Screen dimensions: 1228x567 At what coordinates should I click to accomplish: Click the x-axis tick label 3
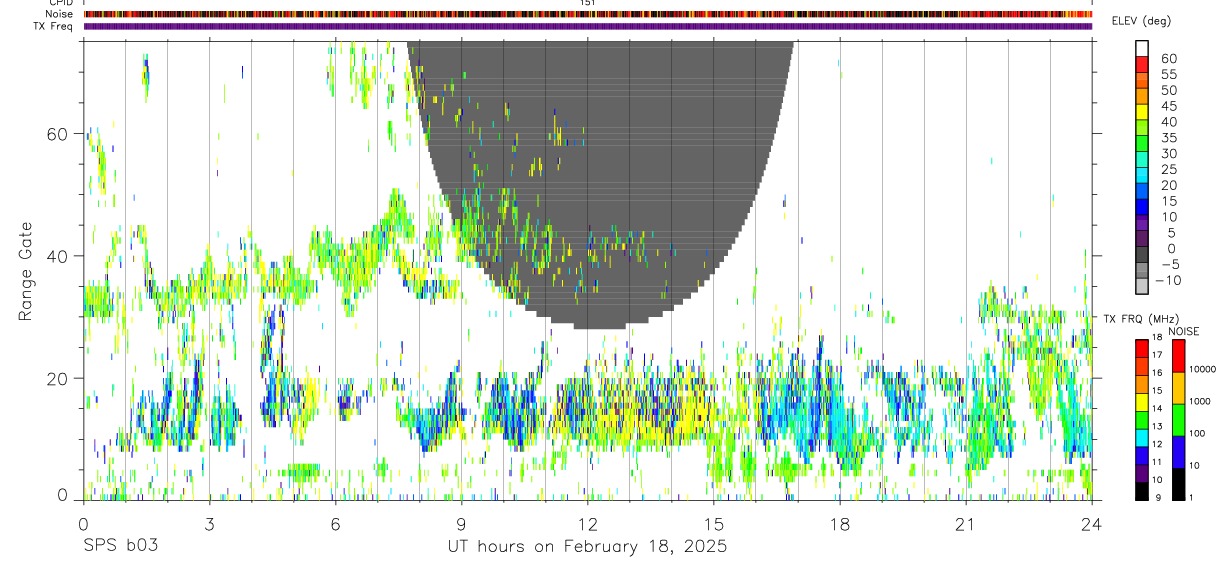tap(209, 523)
